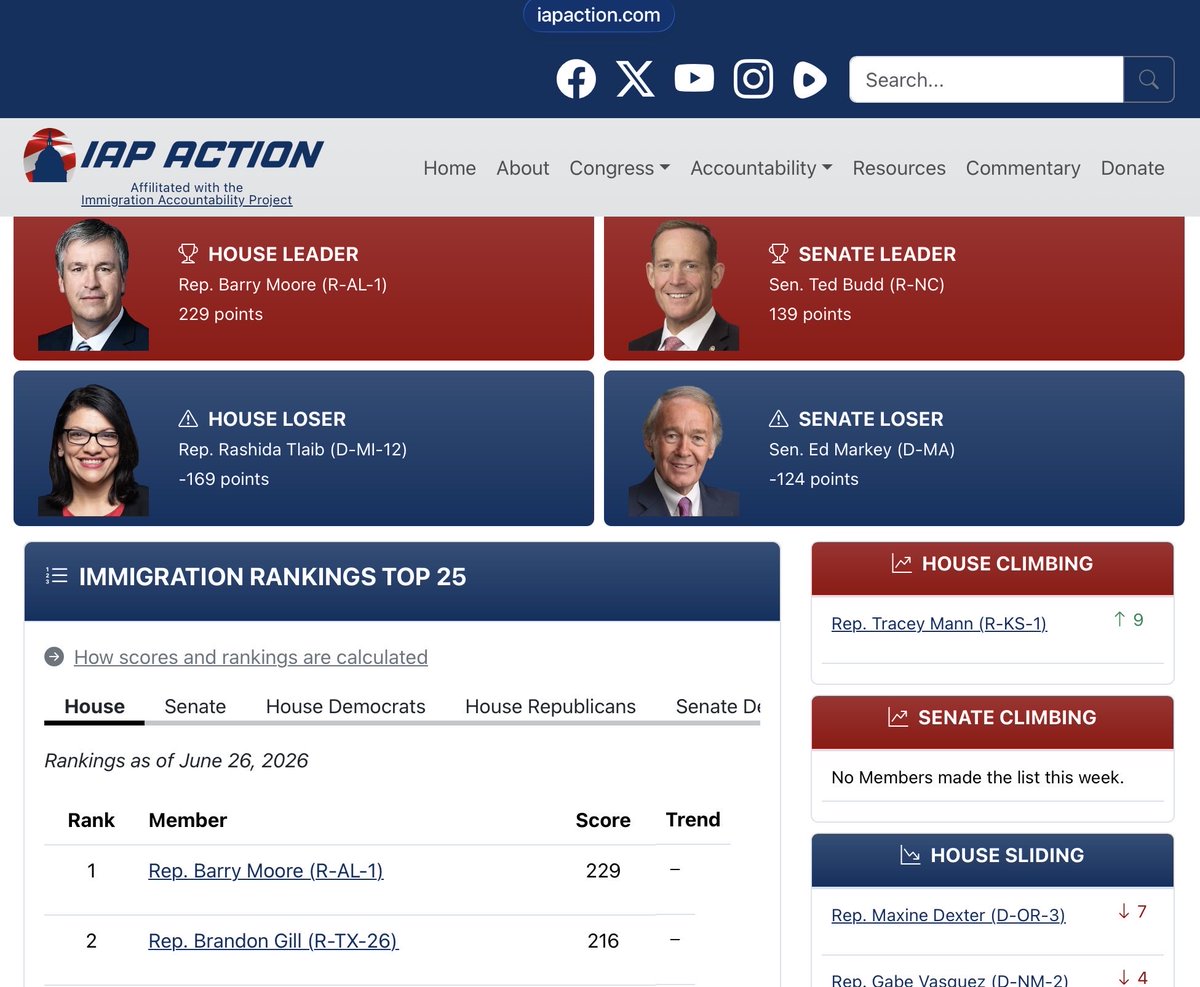Click Ted Budd's portrait photo
Viewport: 1200px width, 987px height.
pyautogui.click(x=683, y=285)
